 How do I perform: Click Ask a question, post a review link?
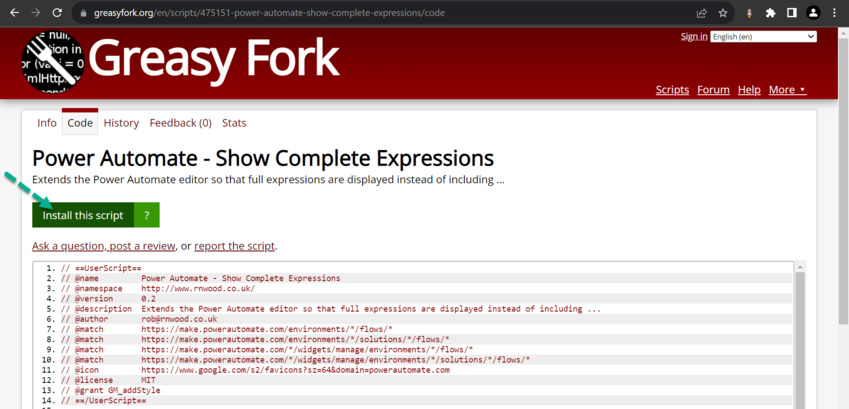pos(103,246)
